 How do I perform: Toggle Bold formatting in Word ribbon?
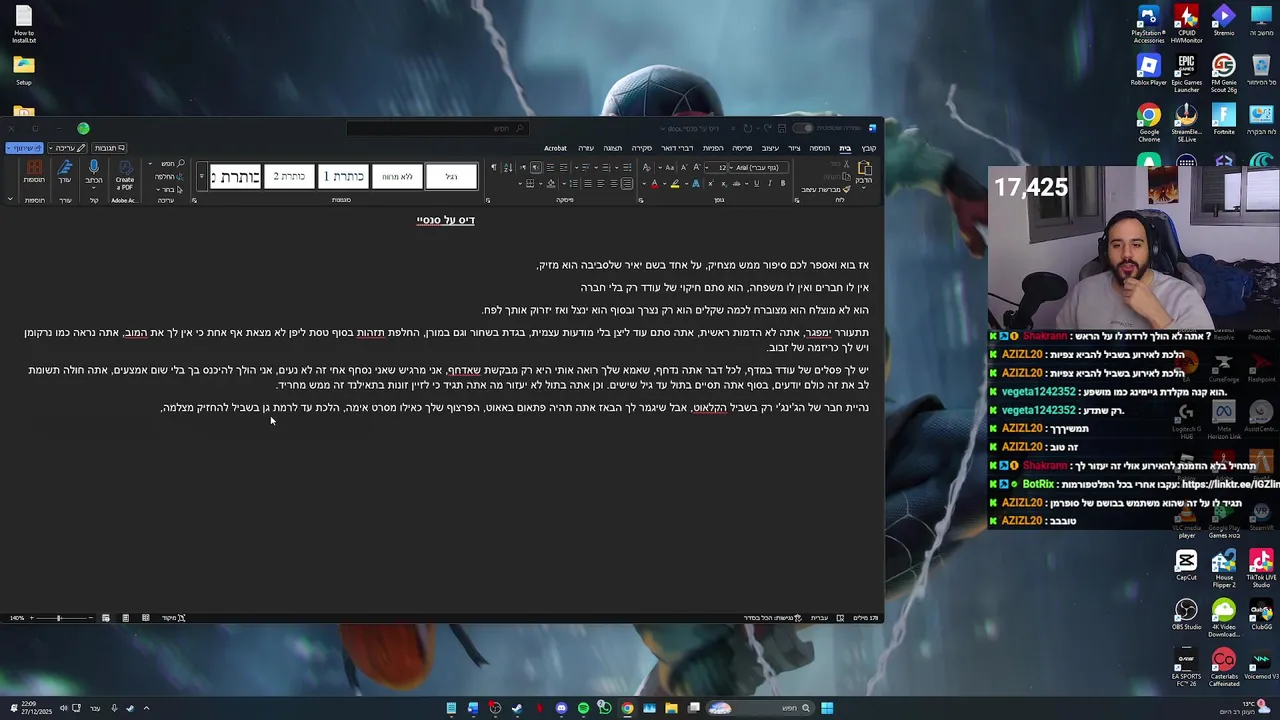[x=783, y=183]
